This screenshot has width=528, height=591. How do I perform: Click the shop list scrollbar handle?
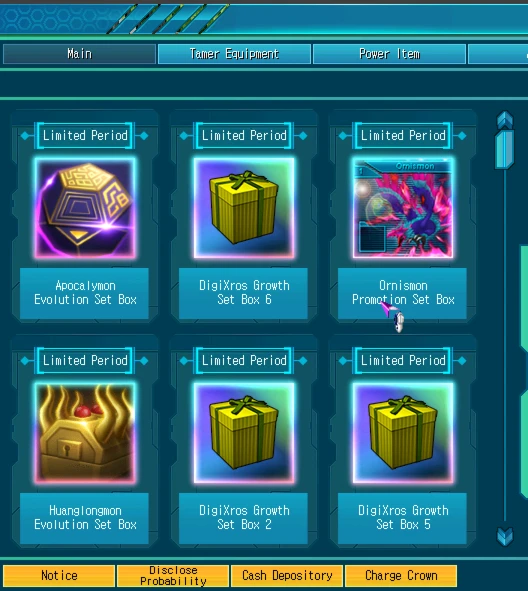click(505, 149)
